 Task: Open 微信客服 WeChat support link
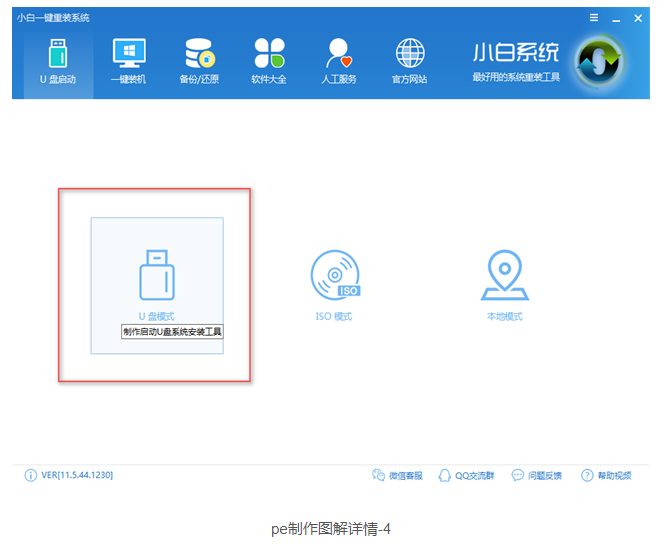397,476
